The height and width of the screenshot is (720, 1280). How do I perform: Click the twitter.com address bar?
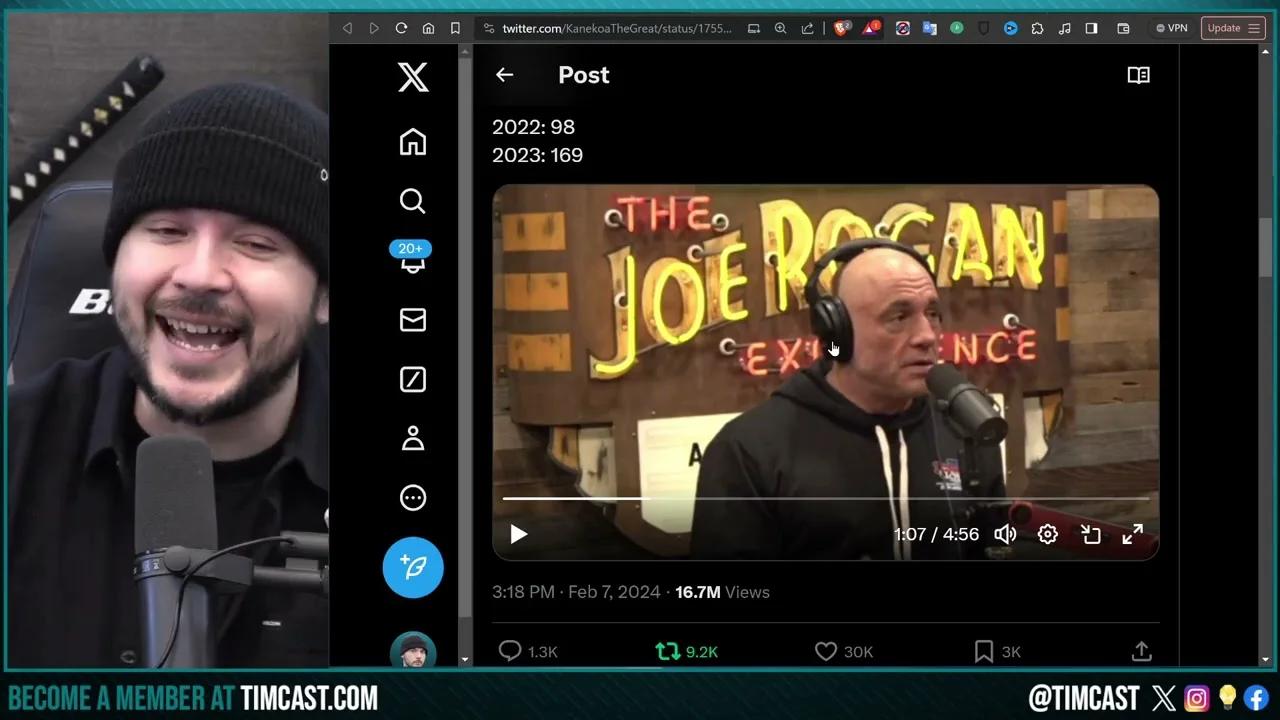tap(600, 28)
